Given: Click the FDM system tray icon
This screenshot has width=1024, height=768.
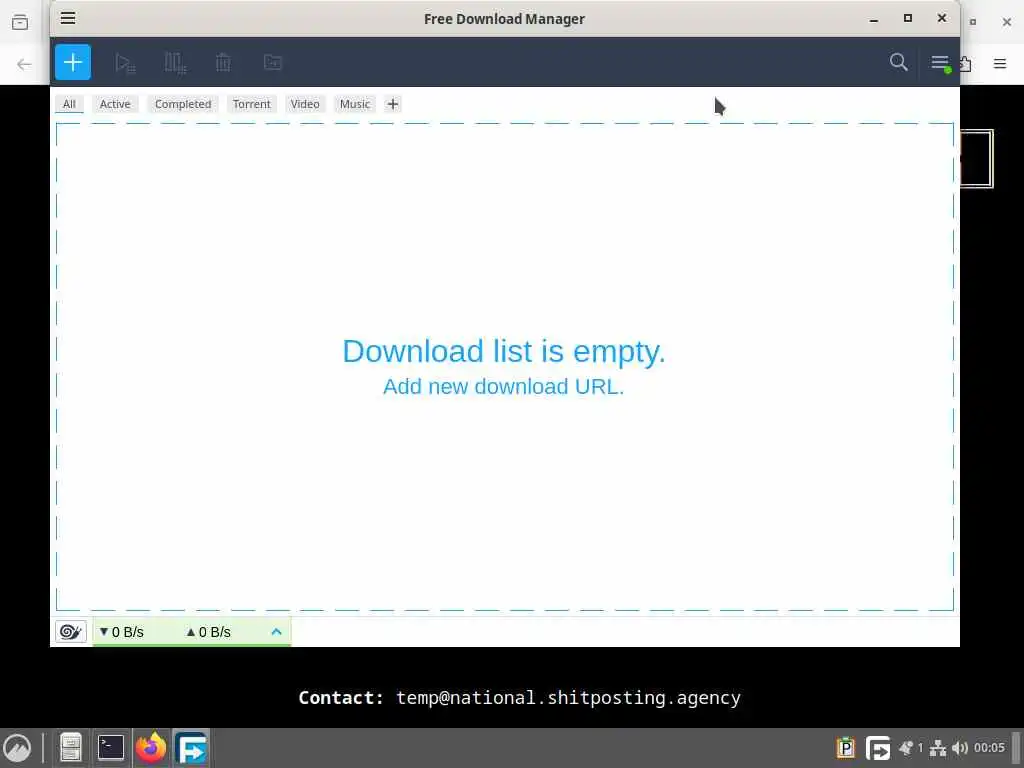Looking at the screenshot, I should (x=878, y=748).
